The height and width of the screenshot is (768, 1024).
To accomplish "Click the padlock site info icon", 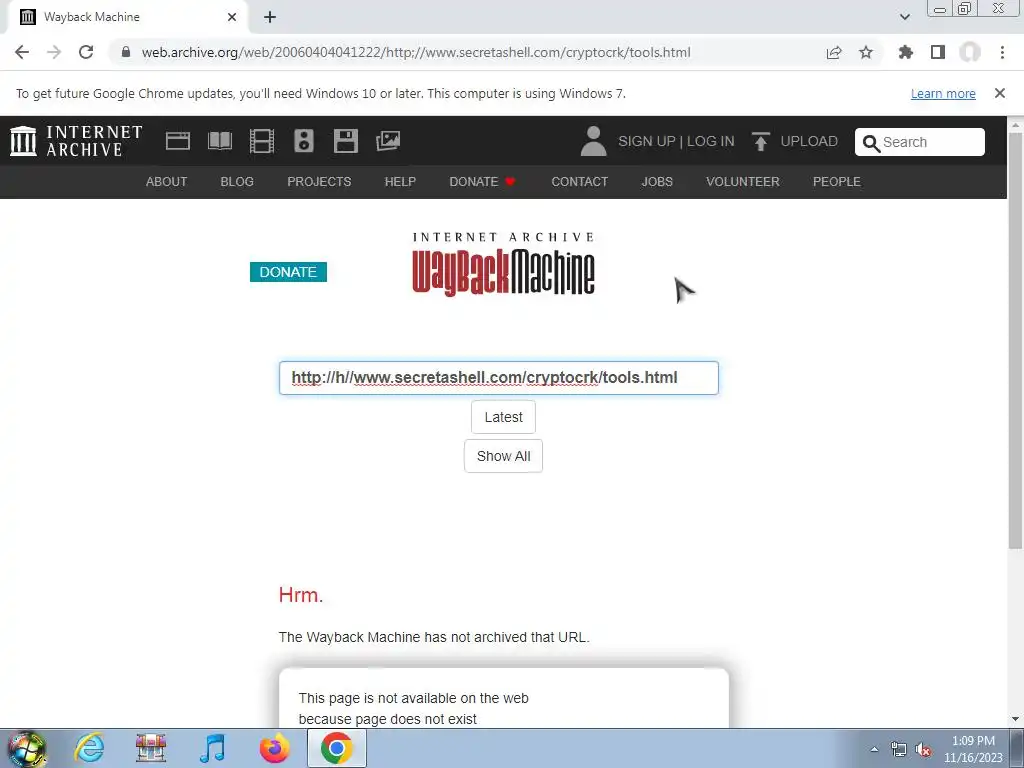I will pos(126,52).
